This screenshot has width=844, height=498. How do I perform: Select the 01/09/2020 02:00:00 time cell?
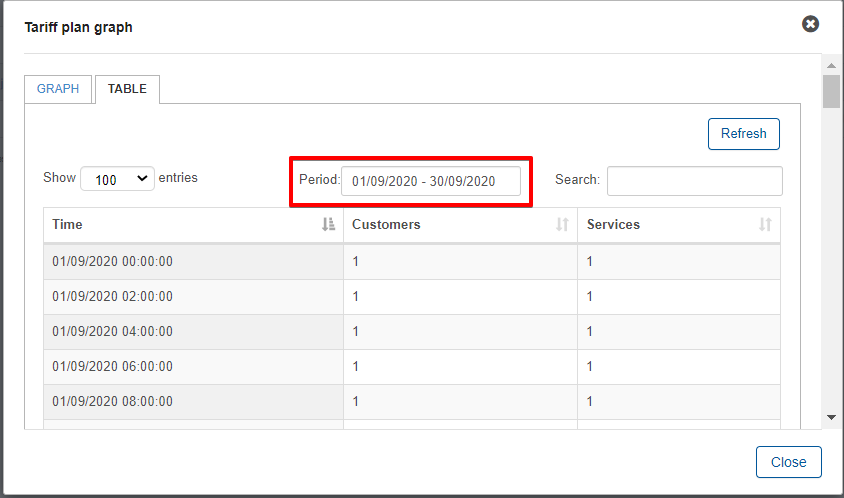[x=193, y=297]
